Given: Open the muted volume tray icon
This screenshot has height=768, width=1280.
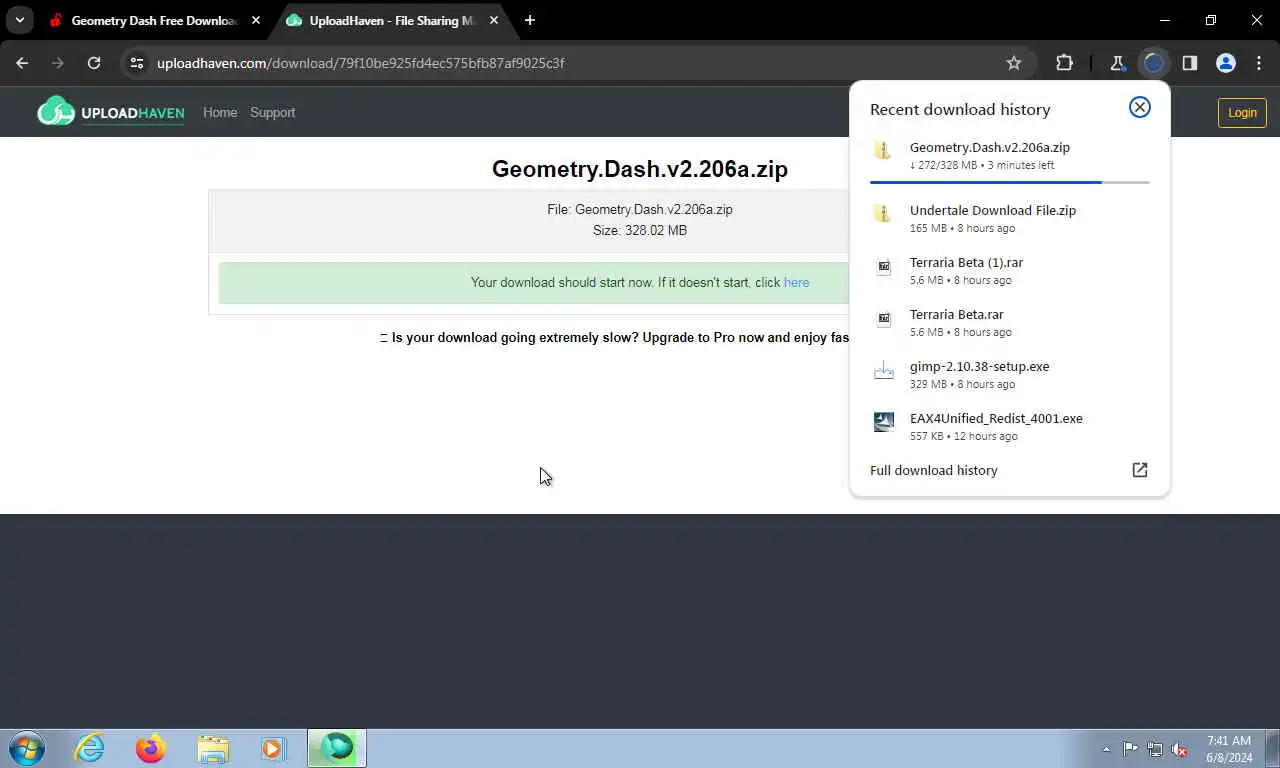Looking at the screenshot, I should (1180, 749).
